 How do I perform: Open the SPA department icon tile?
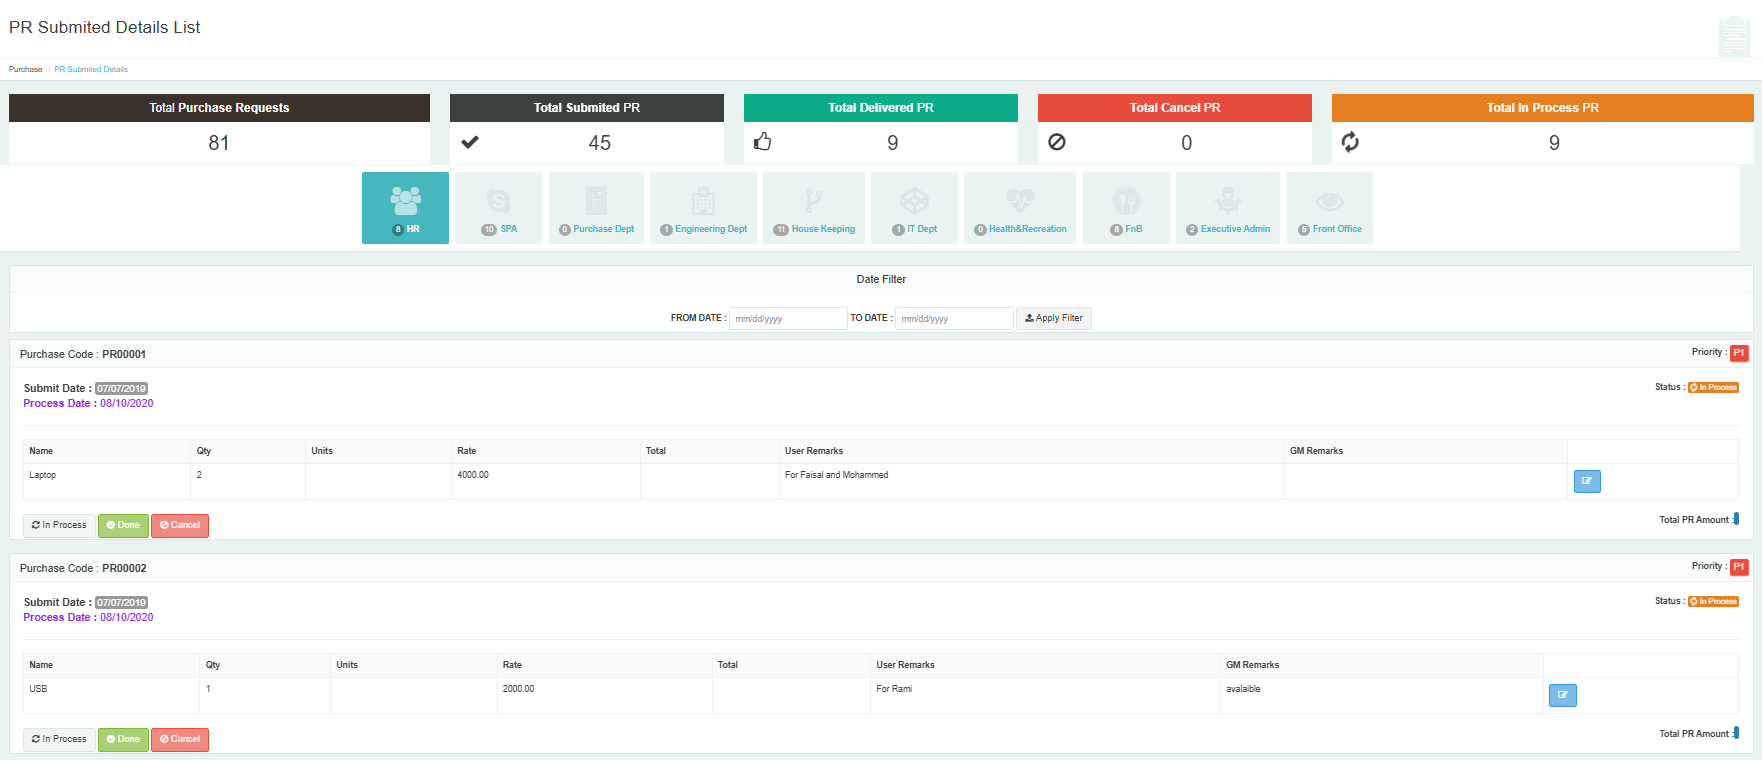pos(498,208)
